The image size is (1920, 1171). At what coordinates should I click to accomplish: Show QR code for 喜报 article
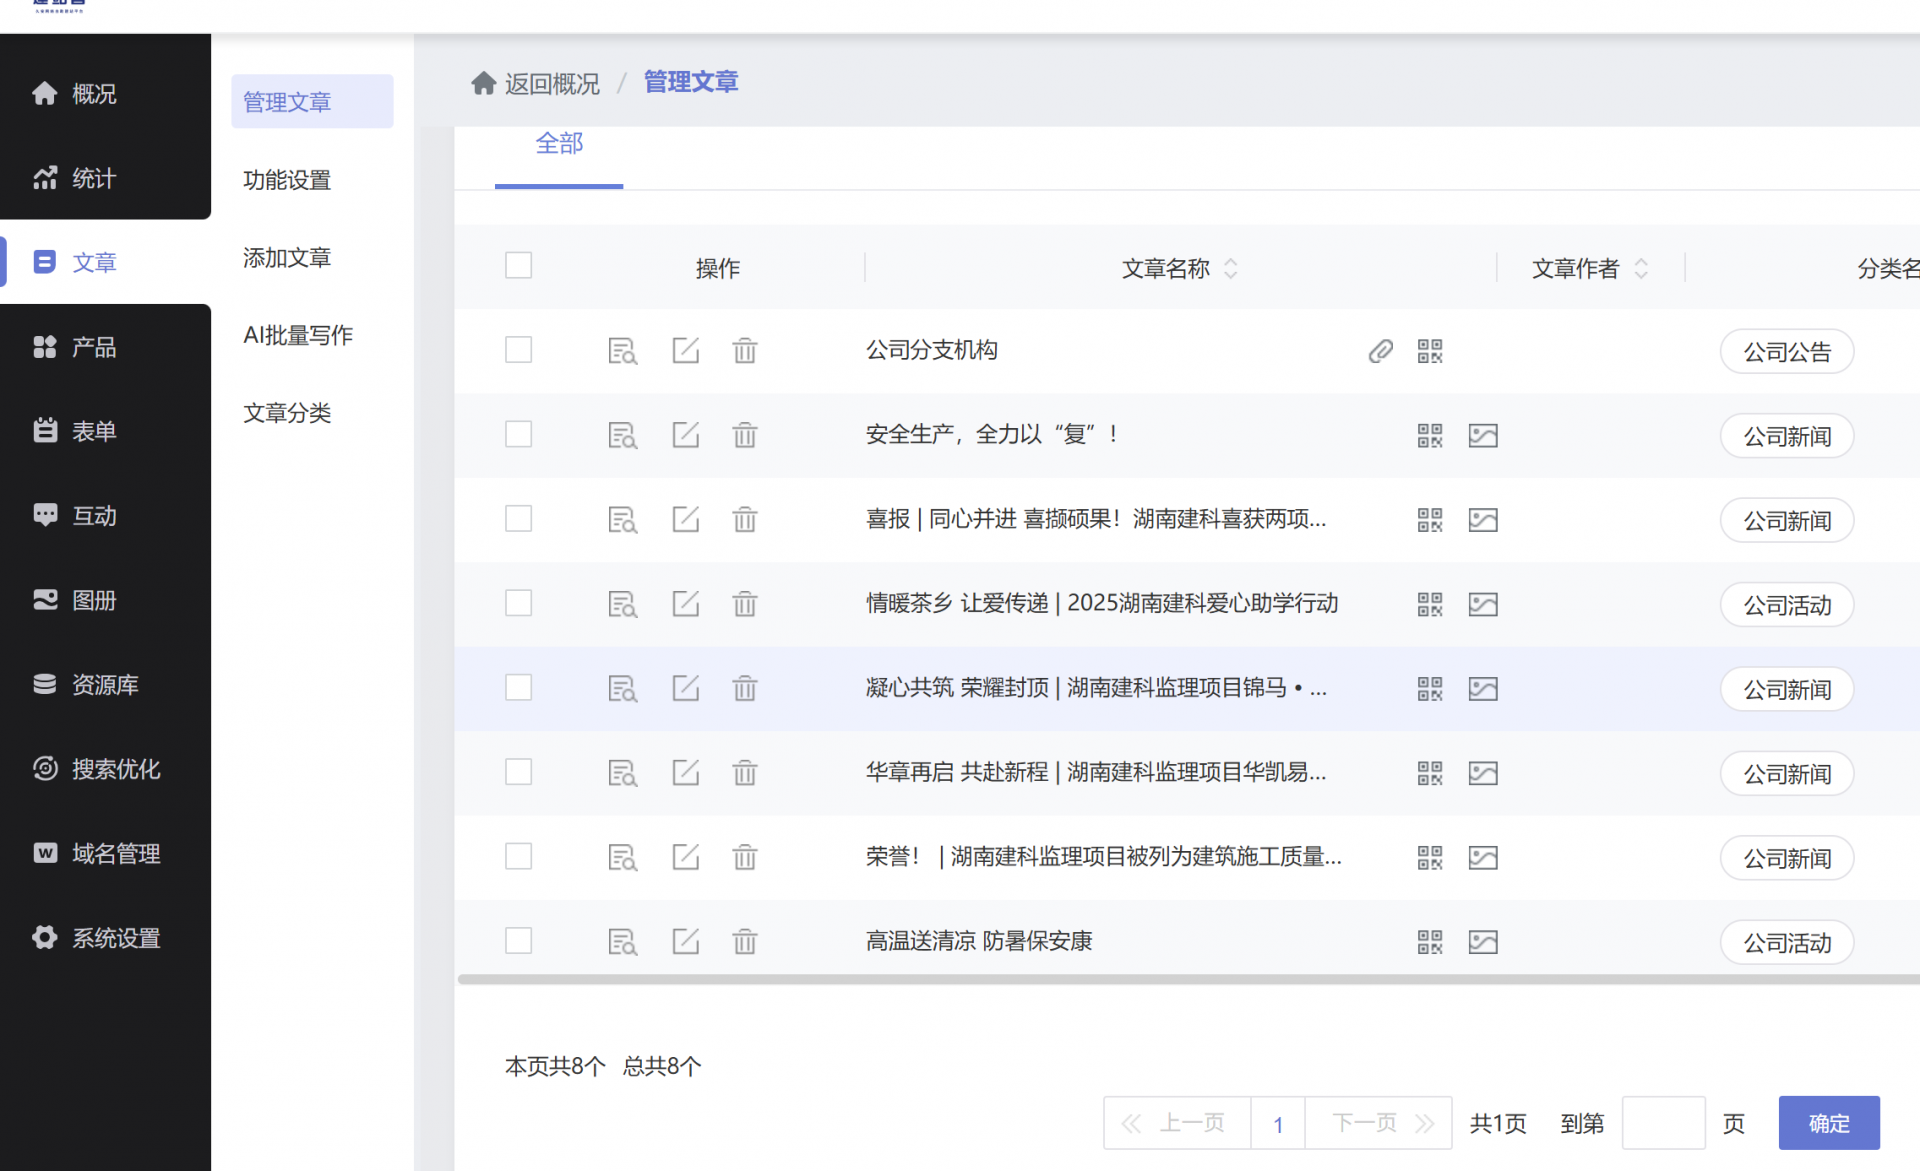point(1430,520)
